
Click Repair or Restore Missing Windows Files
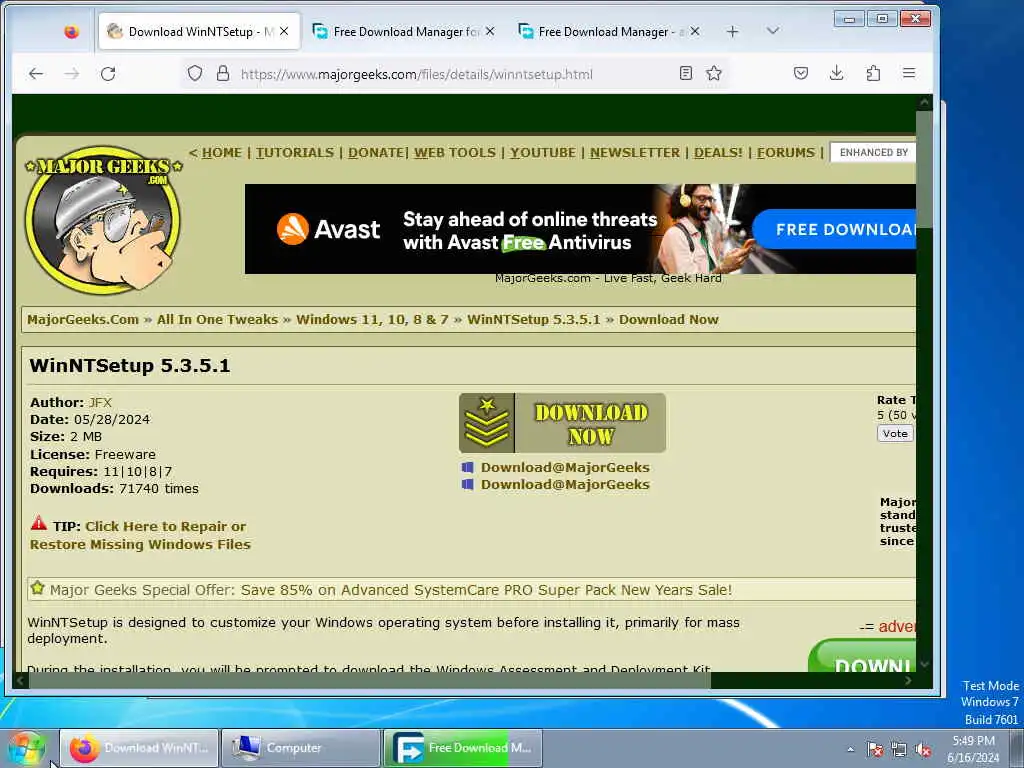(140, 536)
